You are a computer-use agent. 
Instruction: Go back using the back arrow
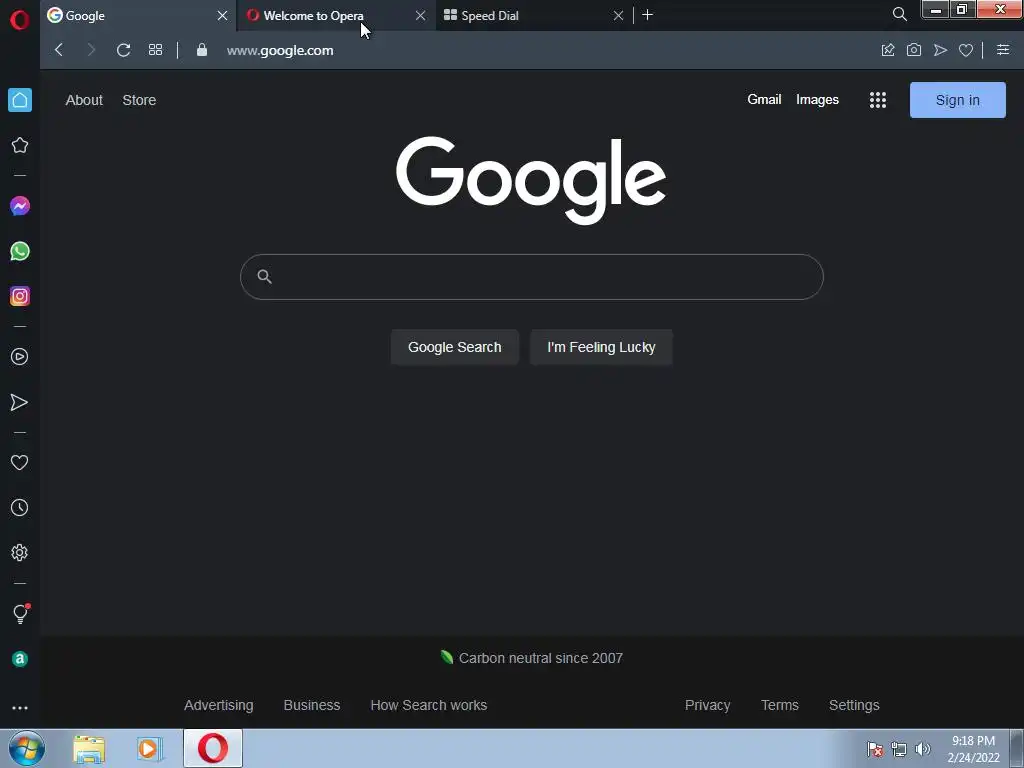(59, 50)
